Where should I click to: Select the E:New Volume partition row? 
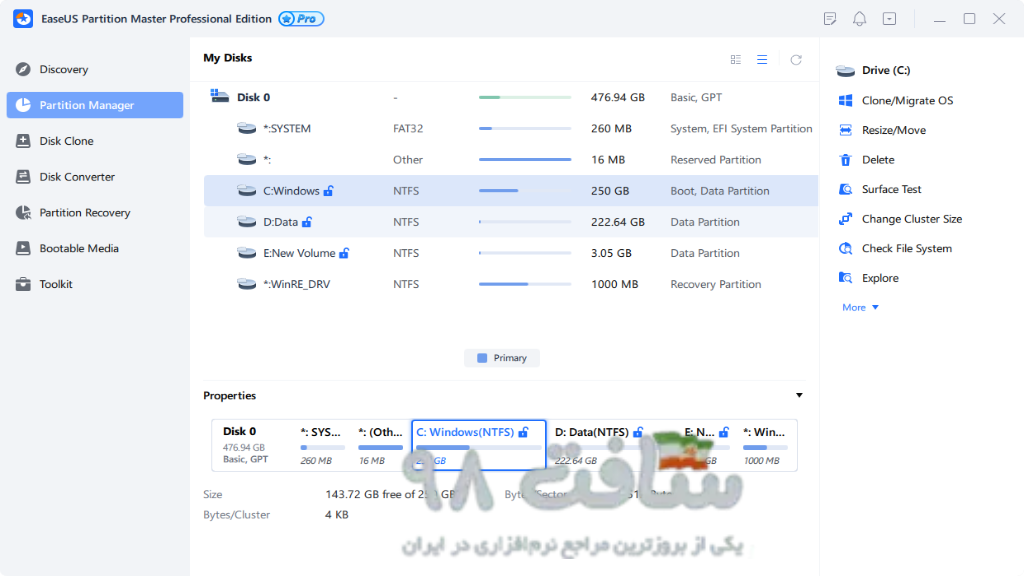[511, 253]
